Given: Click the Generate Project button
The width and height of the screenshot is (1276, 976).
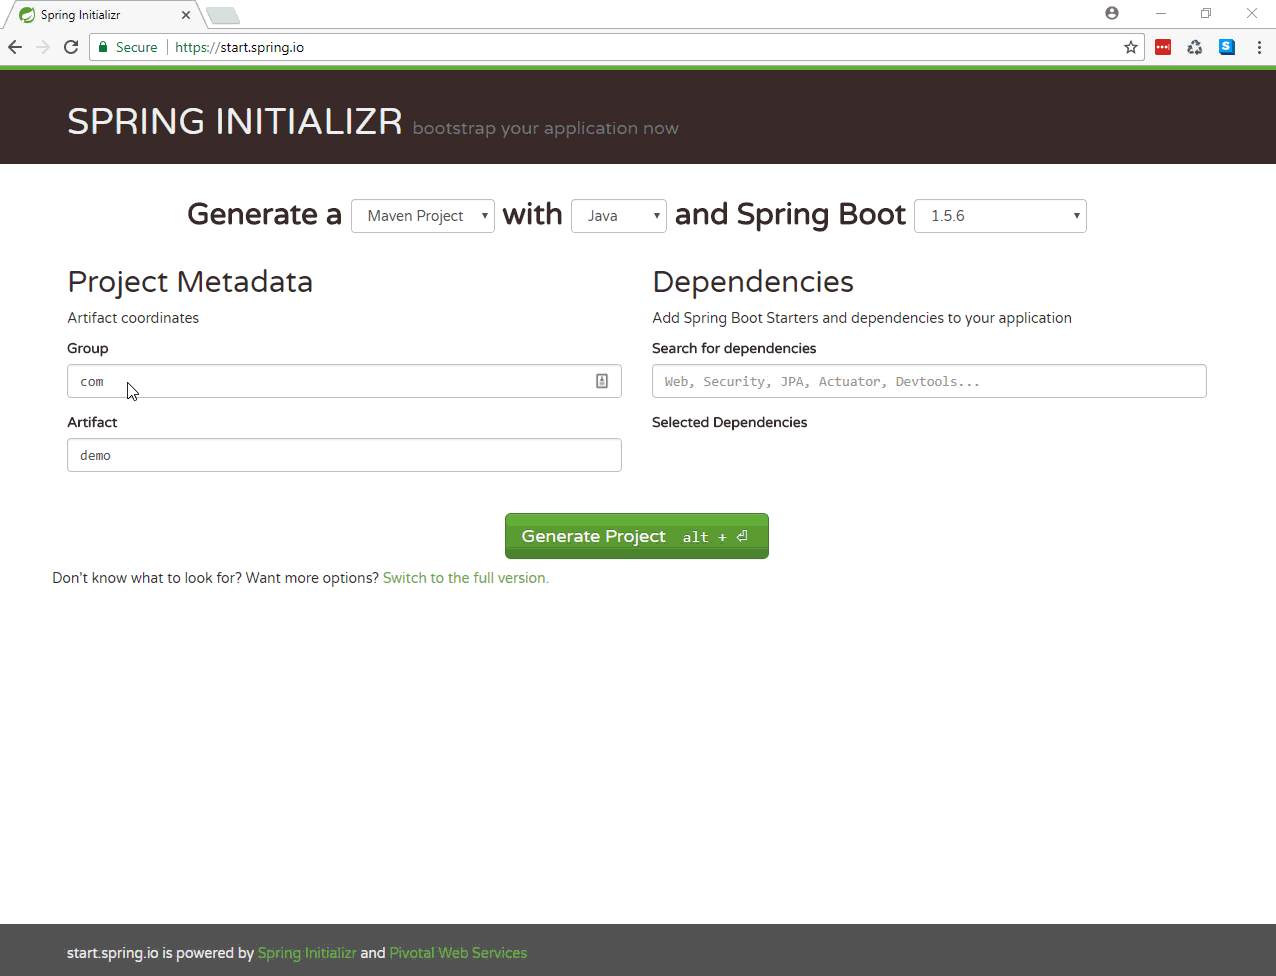Looking at the screenshot, I should [x=636, y=535].
